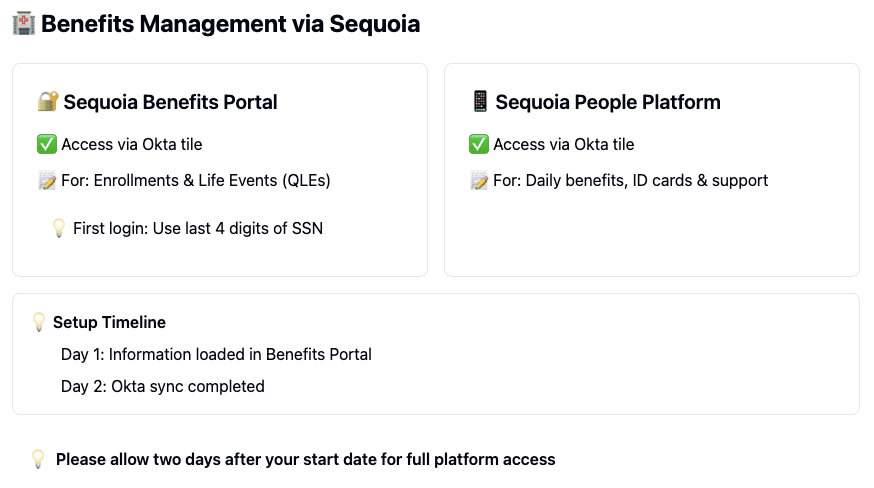Click Day 1: Information loaded in Benefits Portal

coord(216,355)
